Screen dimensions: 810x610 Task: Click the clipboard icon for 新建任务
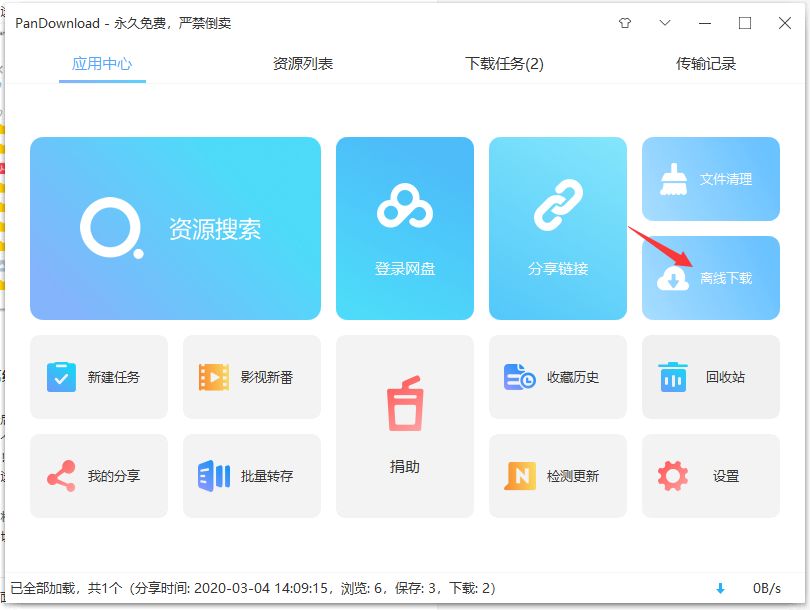coord(61,377)
